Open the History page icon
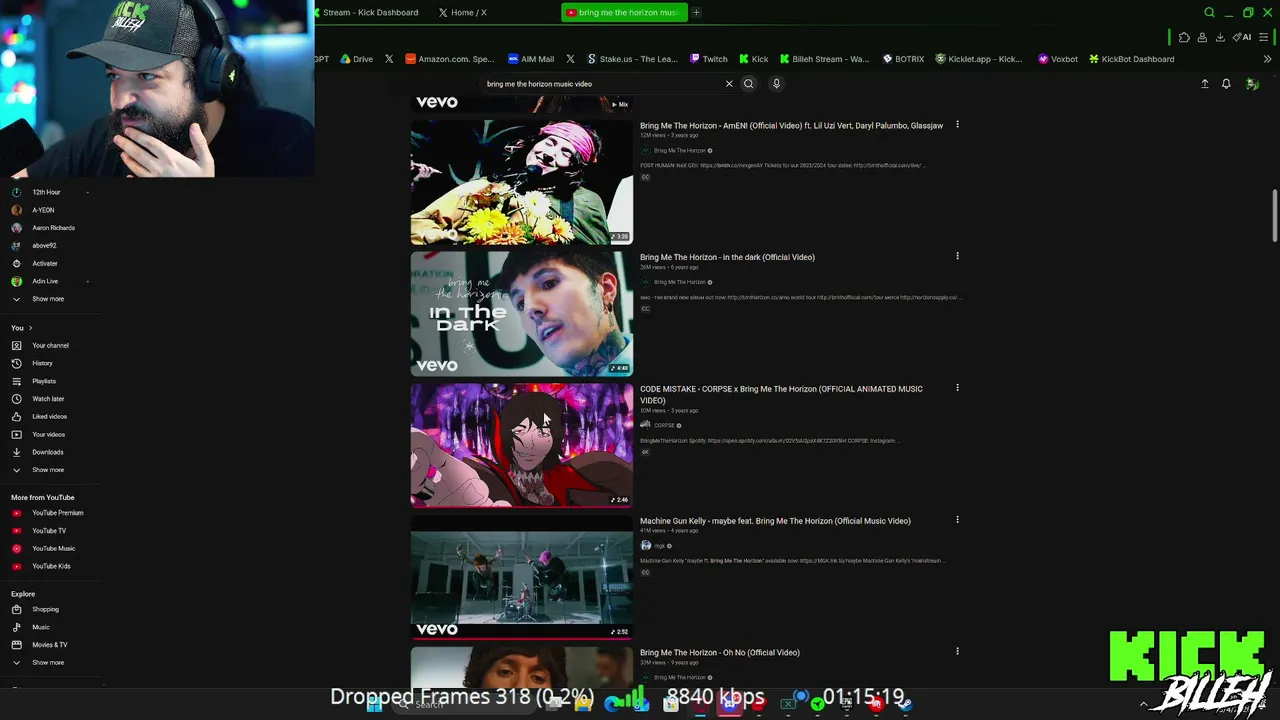 (x=16, y=363)
